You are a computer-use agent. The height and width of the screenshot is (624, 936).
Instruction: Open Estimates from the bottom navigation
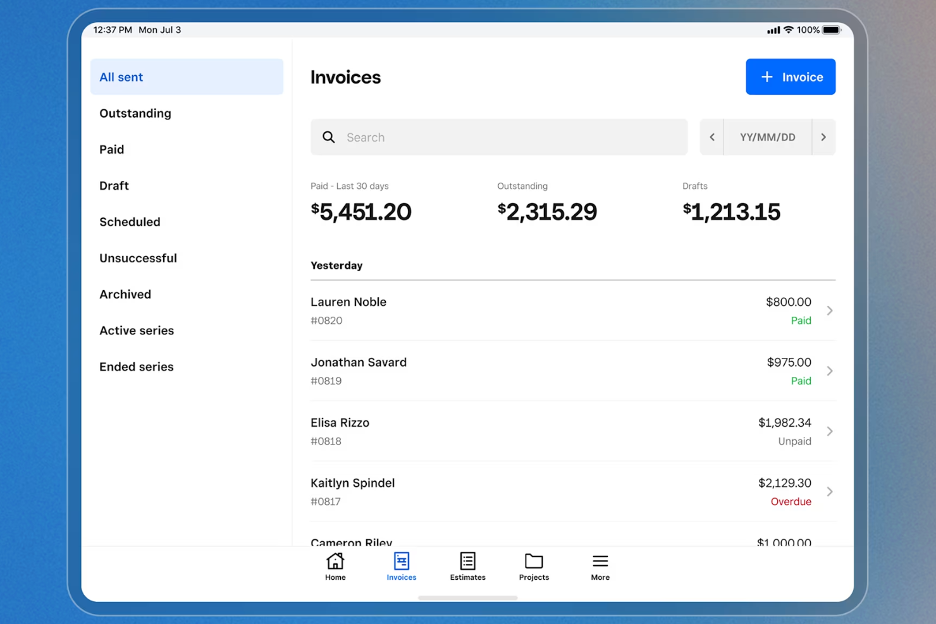coord(467,561)
